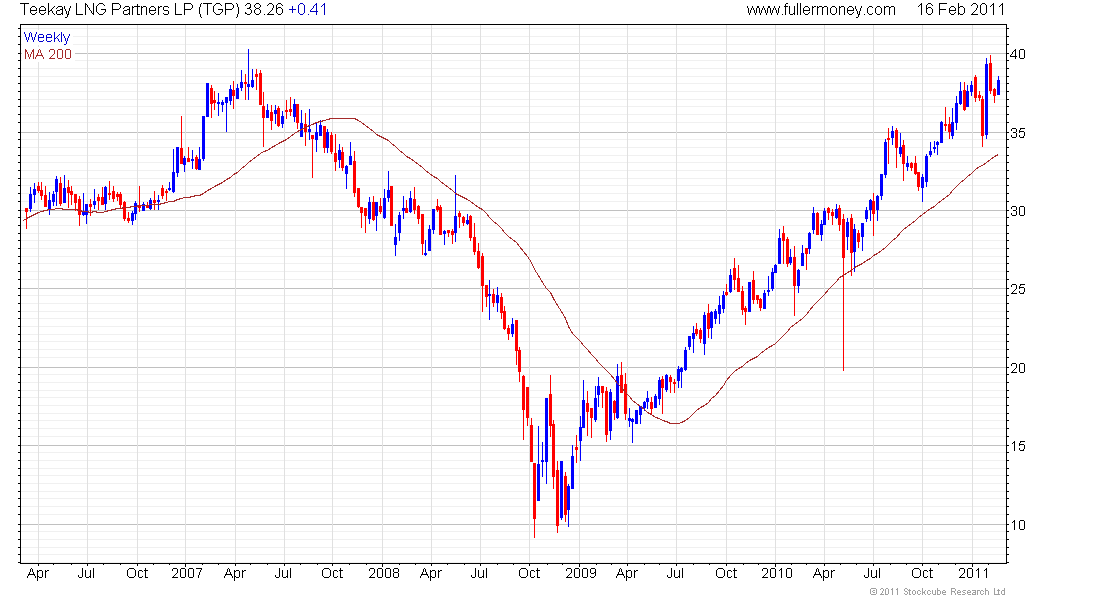Image resolution: width=1100 pixels, height=600 pixels.
Task: Click the peak candlestick near April 2007
Action: click(248, 74)
